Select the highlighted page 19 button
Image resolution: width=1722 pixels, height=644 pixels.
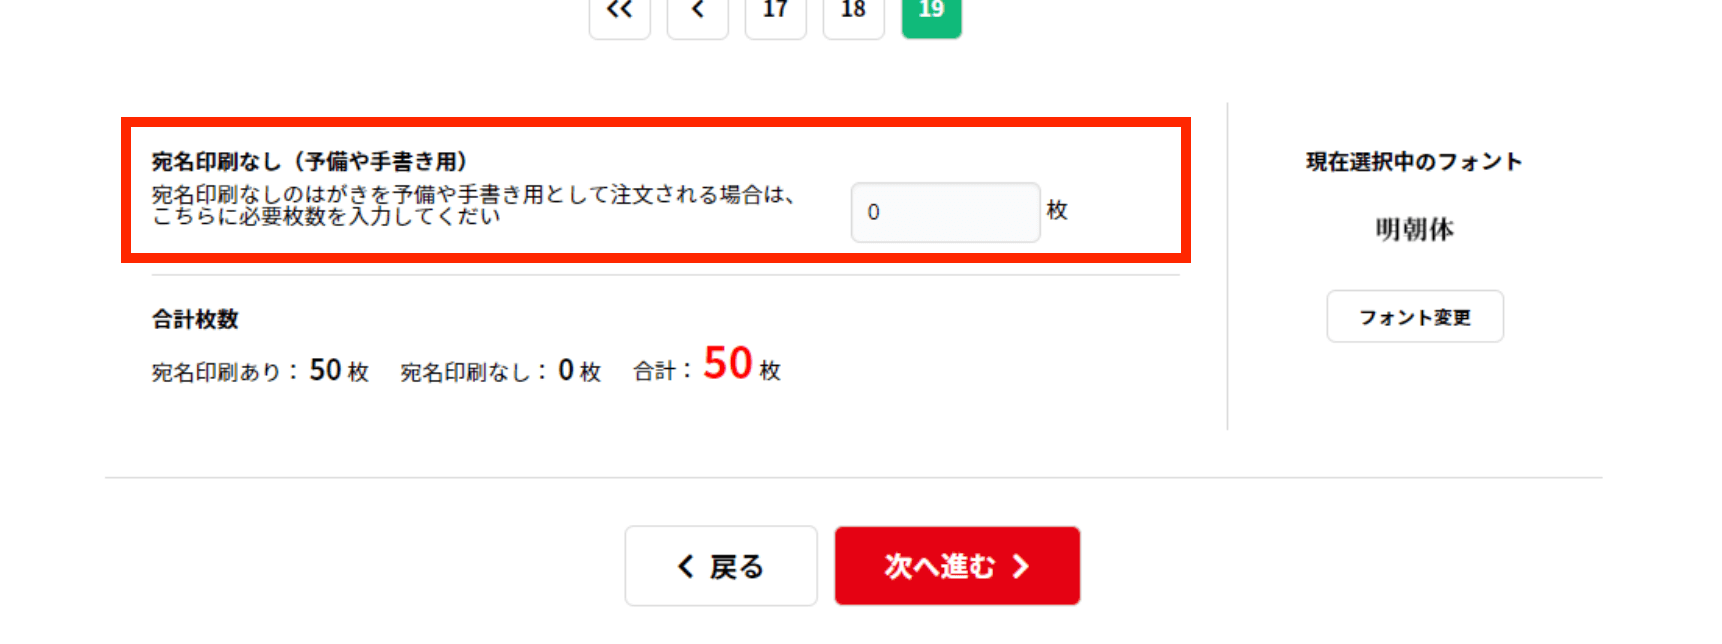point(932,14)
